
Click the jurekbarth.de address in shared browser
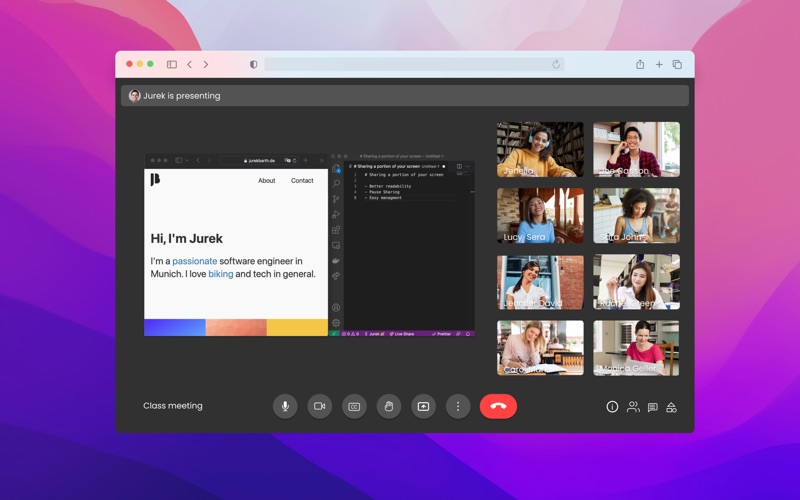click(260, 160)
